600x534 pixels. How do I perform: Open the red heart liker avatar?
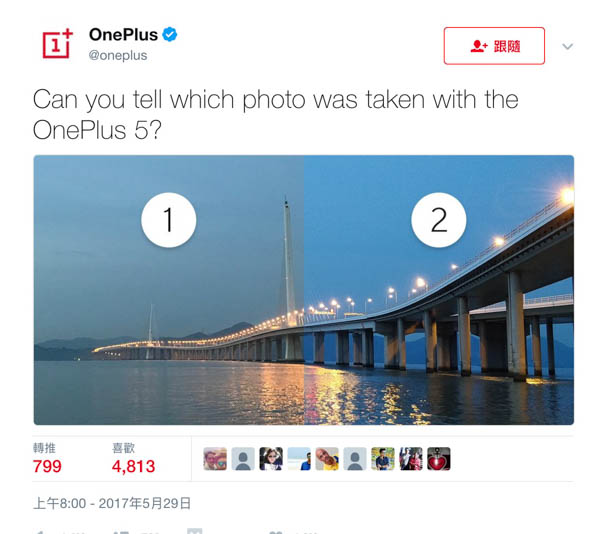pyautogui.click(x=439, y=459)
